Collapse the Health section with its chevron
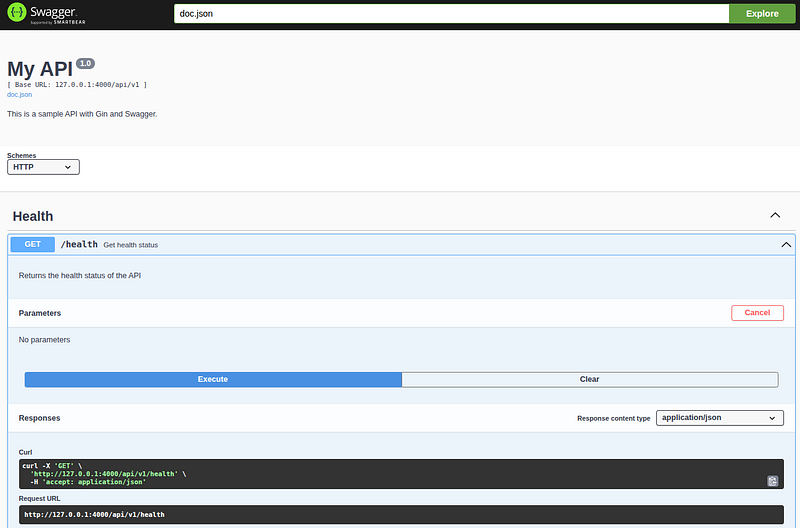Viewport: 800px width, 528px height. point(775,215)
